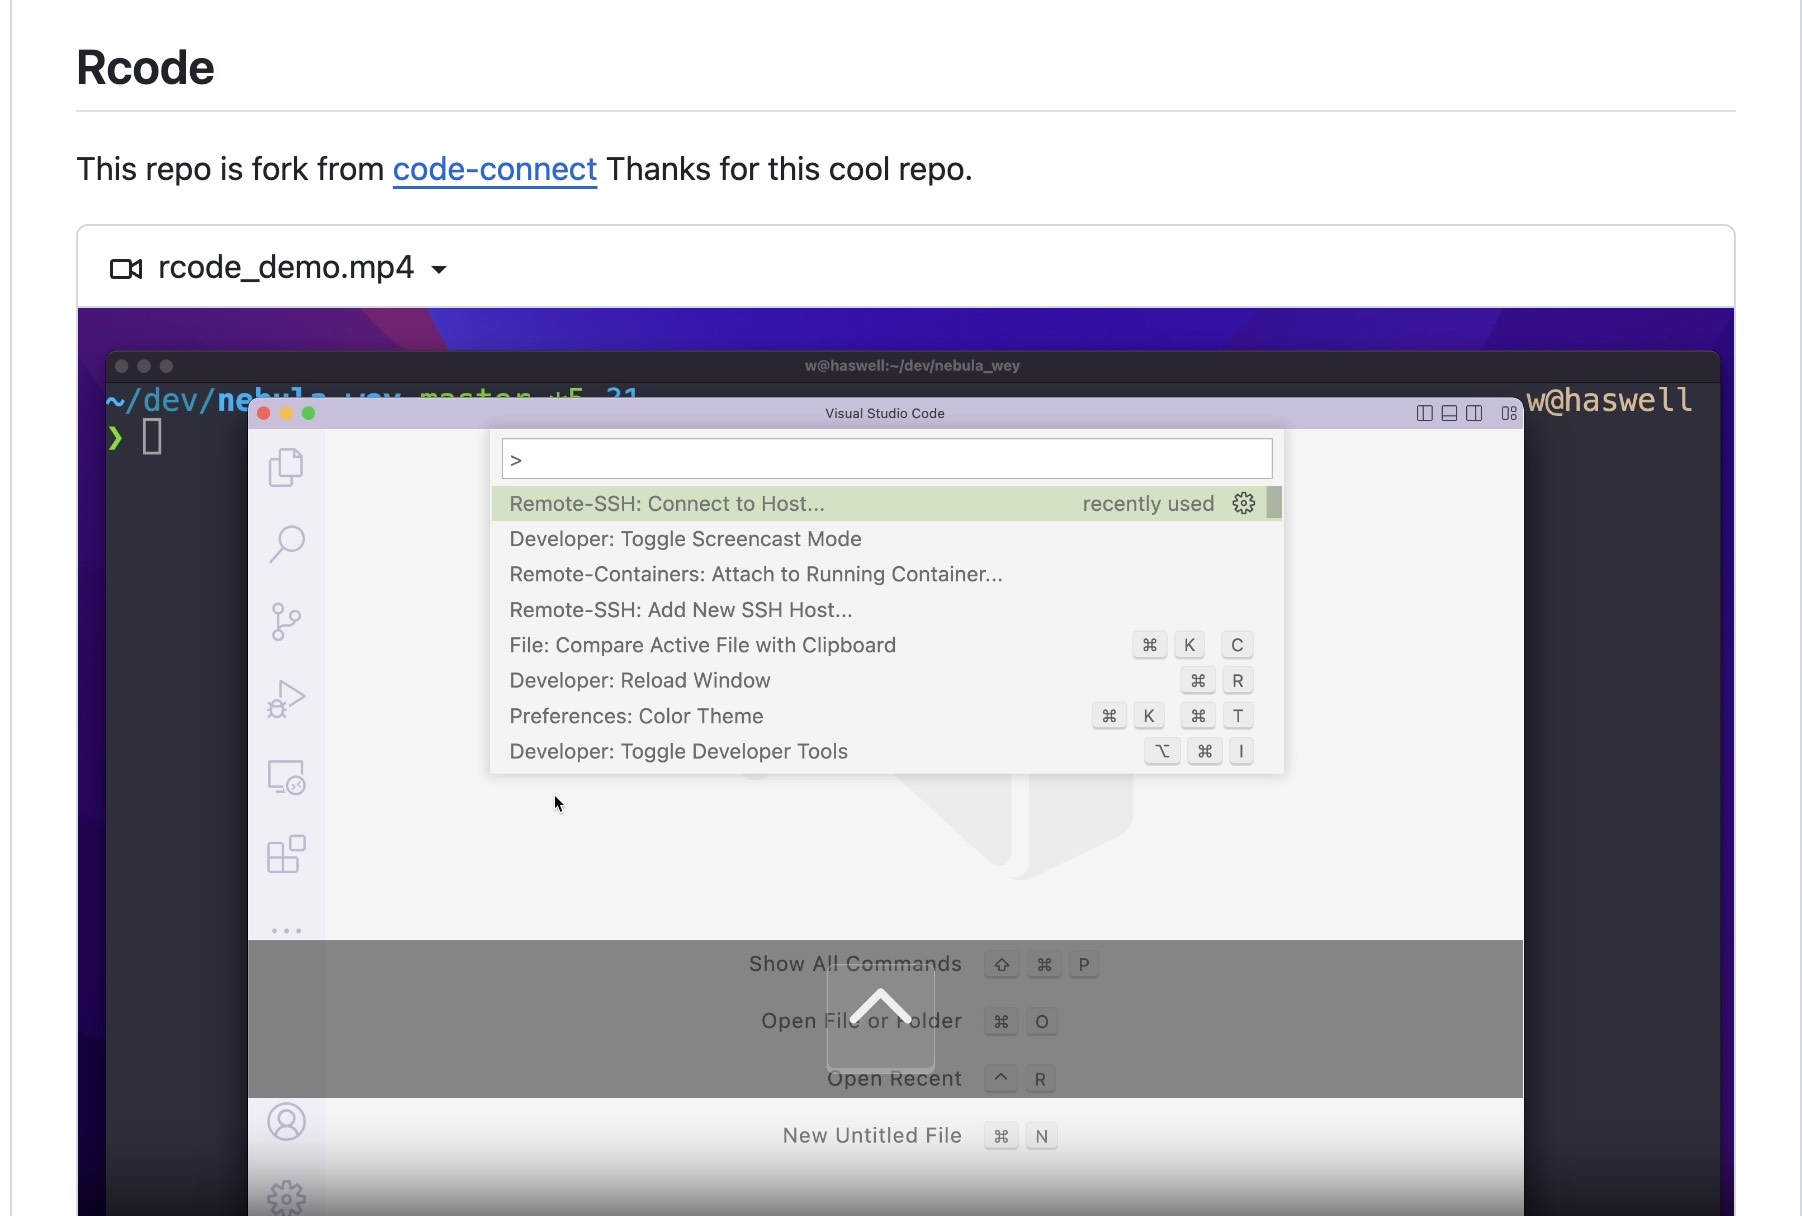Screen dimensions: 1802x1216
Task: Click the w@haswell:~/dev/nebula_wey terminal title
Action: (x=912, y=366)
